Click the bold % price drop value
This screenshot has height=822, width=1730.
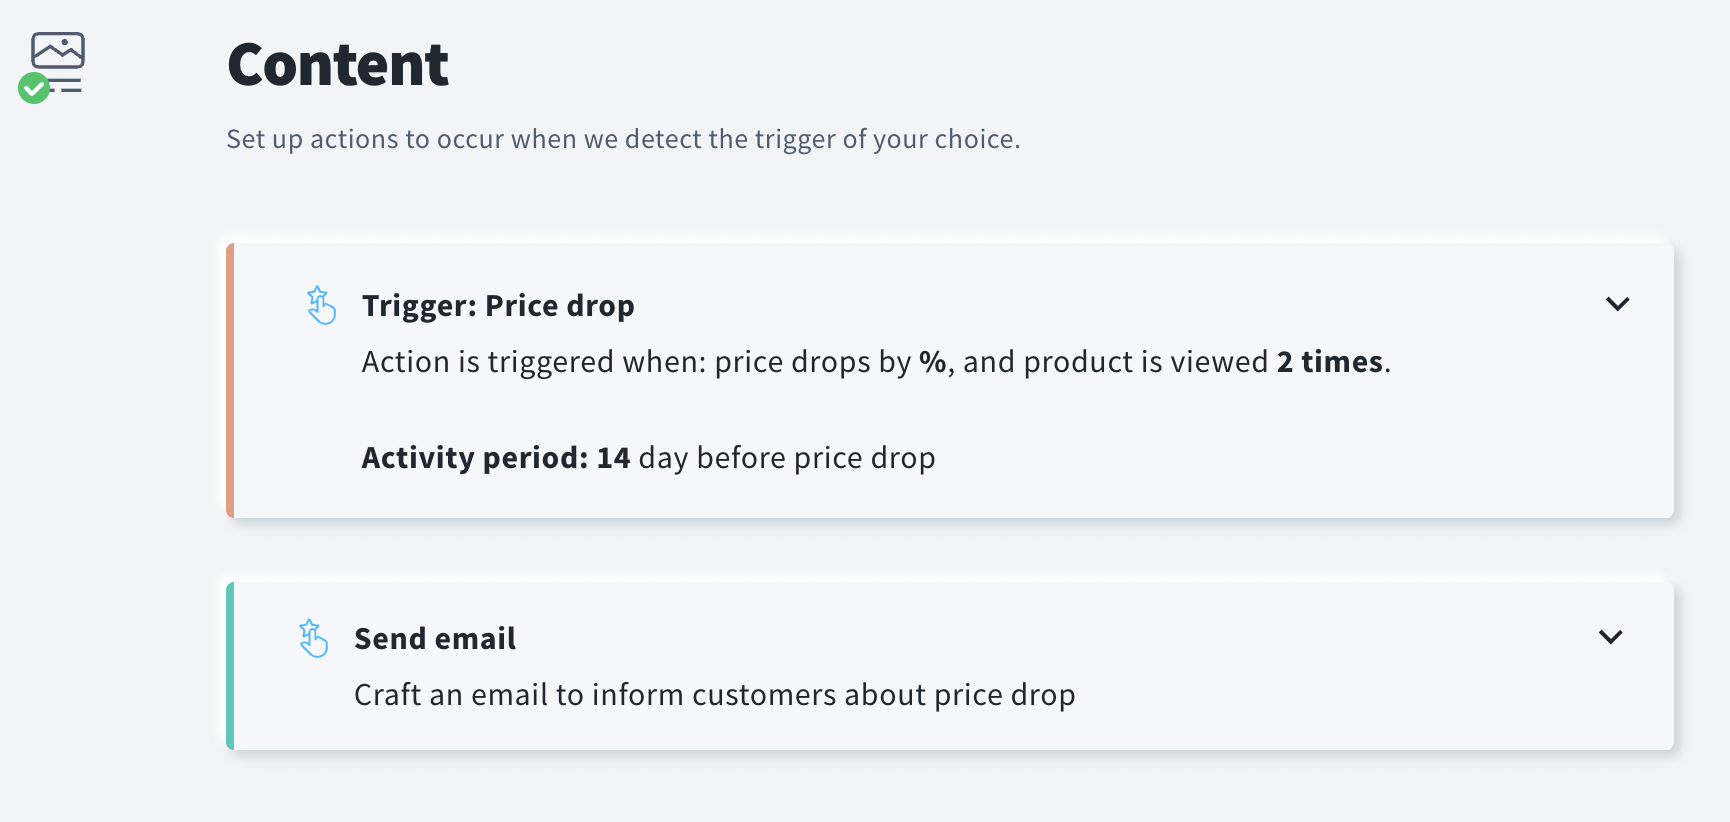(x=932, y=362)
